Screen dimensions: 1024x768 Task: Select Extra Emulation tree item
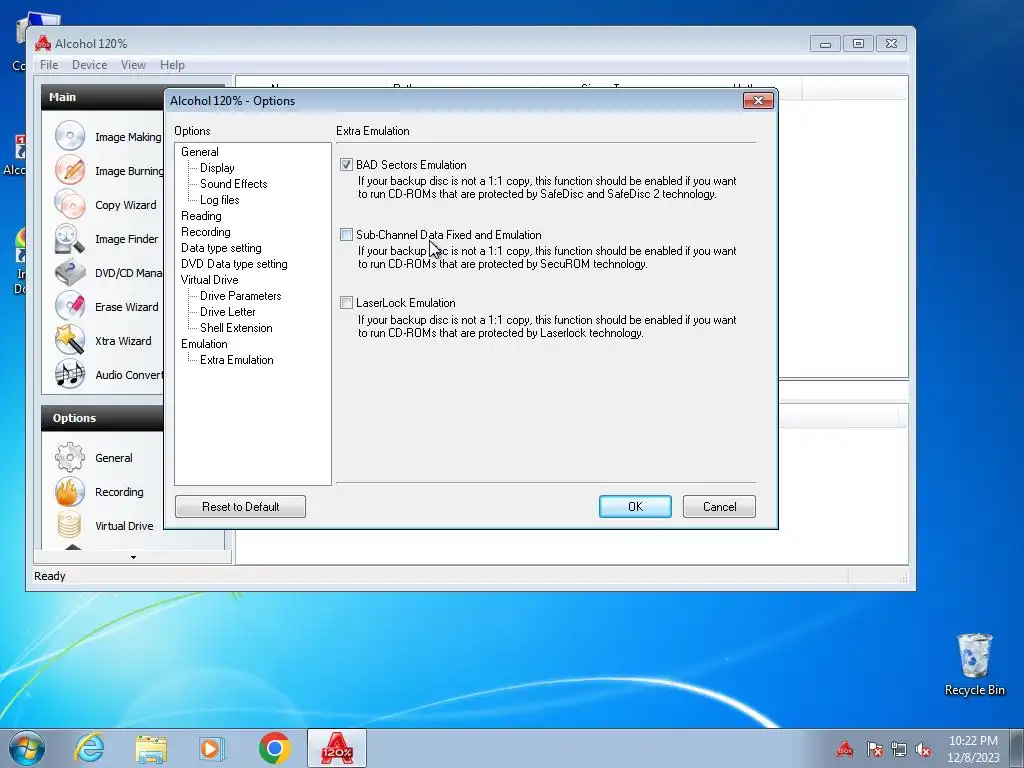click(x=236, y=360)
